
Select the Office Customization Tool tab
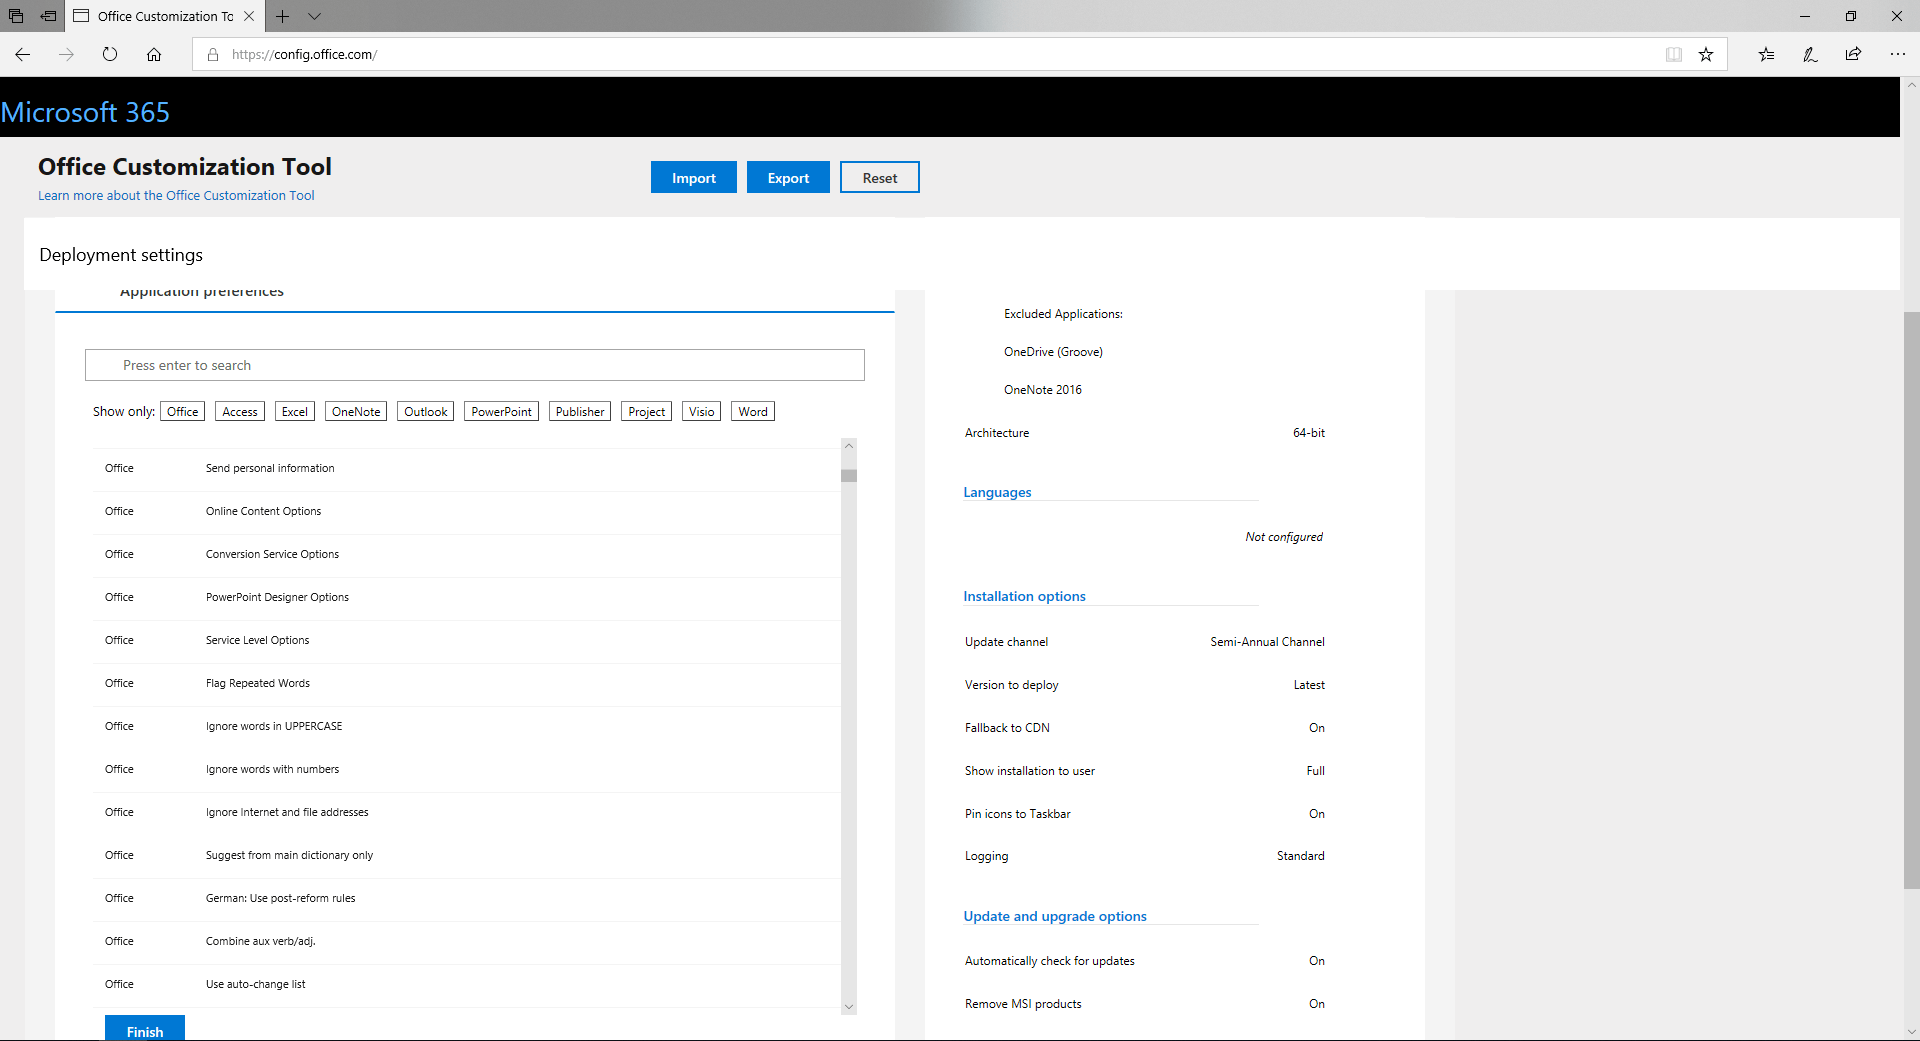165,16
